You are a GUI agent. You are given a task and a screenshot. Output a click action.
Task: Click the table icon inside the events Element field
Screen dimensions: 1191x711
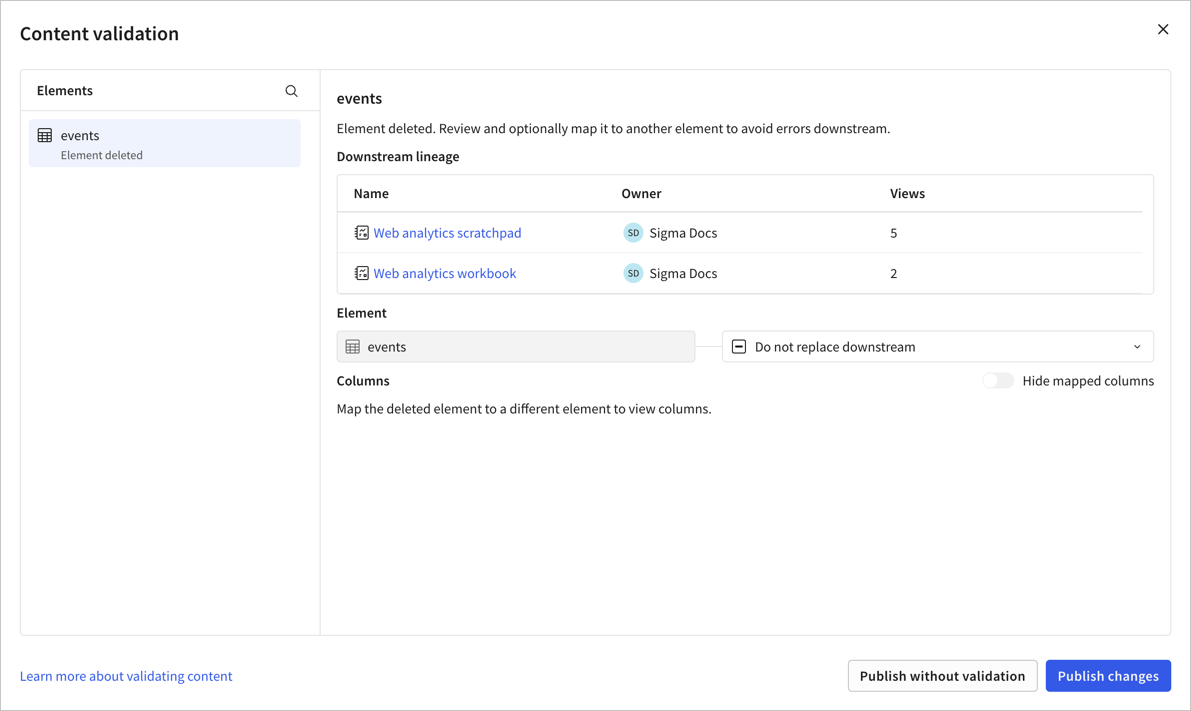[x=352, y=346]
